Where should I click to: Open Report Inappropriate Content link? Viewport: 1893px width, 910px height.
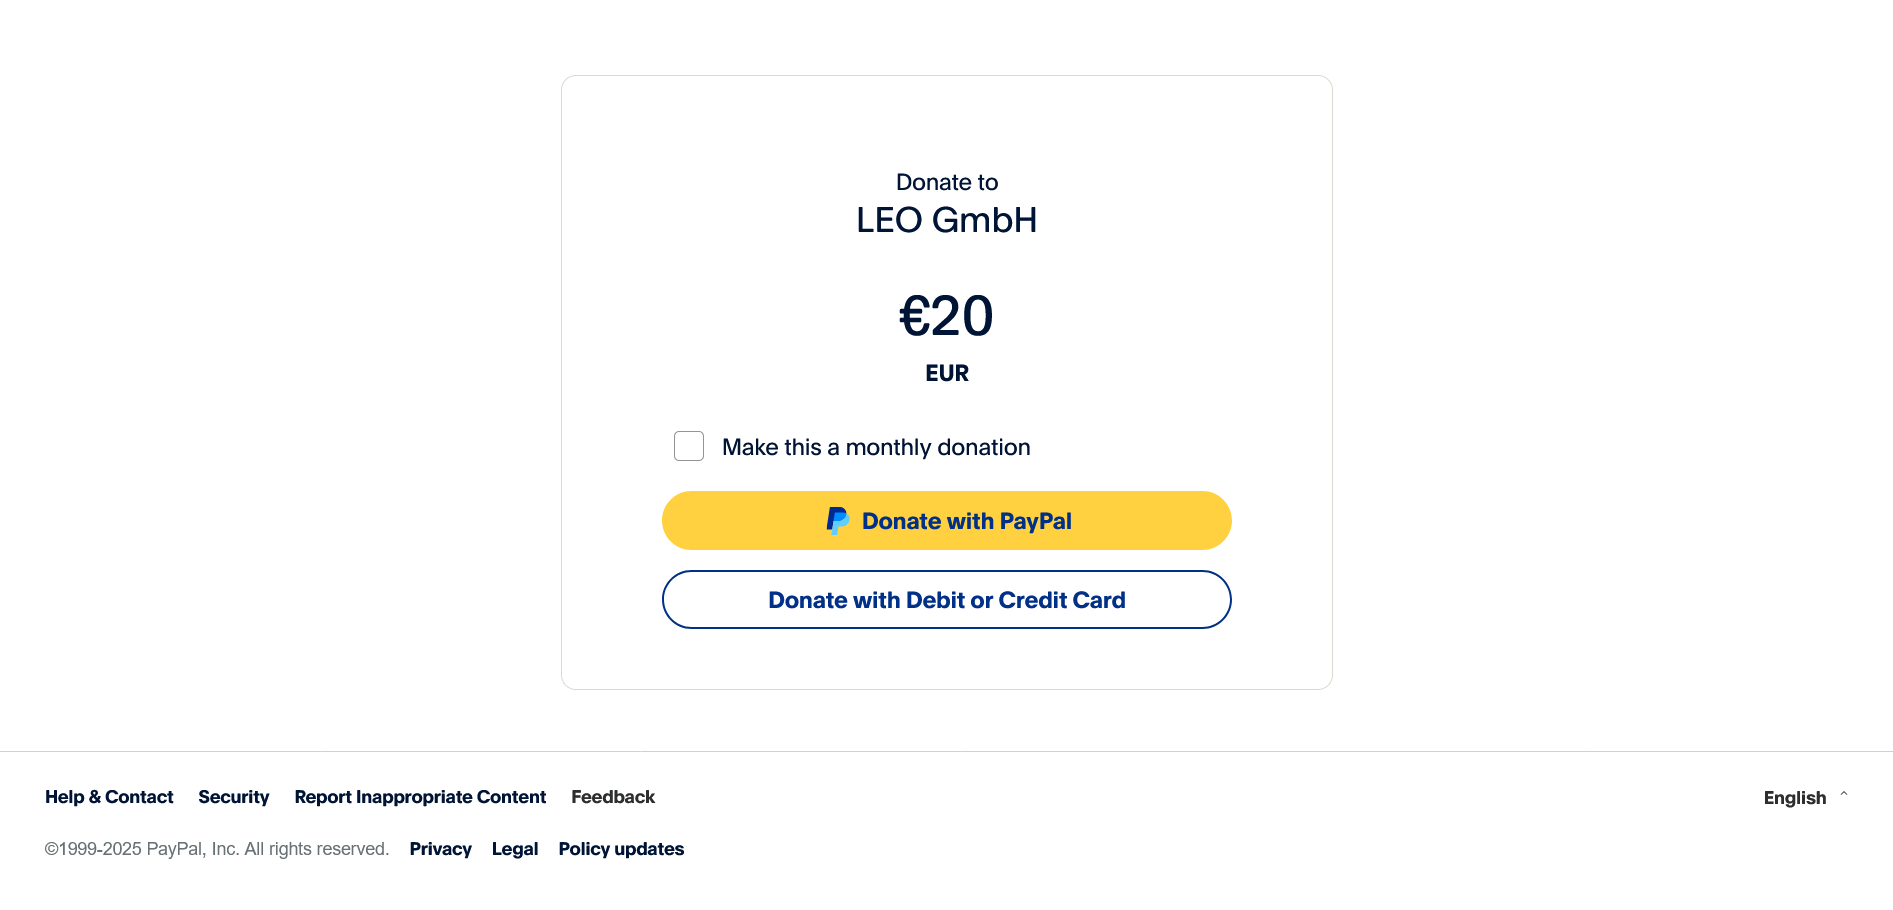[420, 797]
